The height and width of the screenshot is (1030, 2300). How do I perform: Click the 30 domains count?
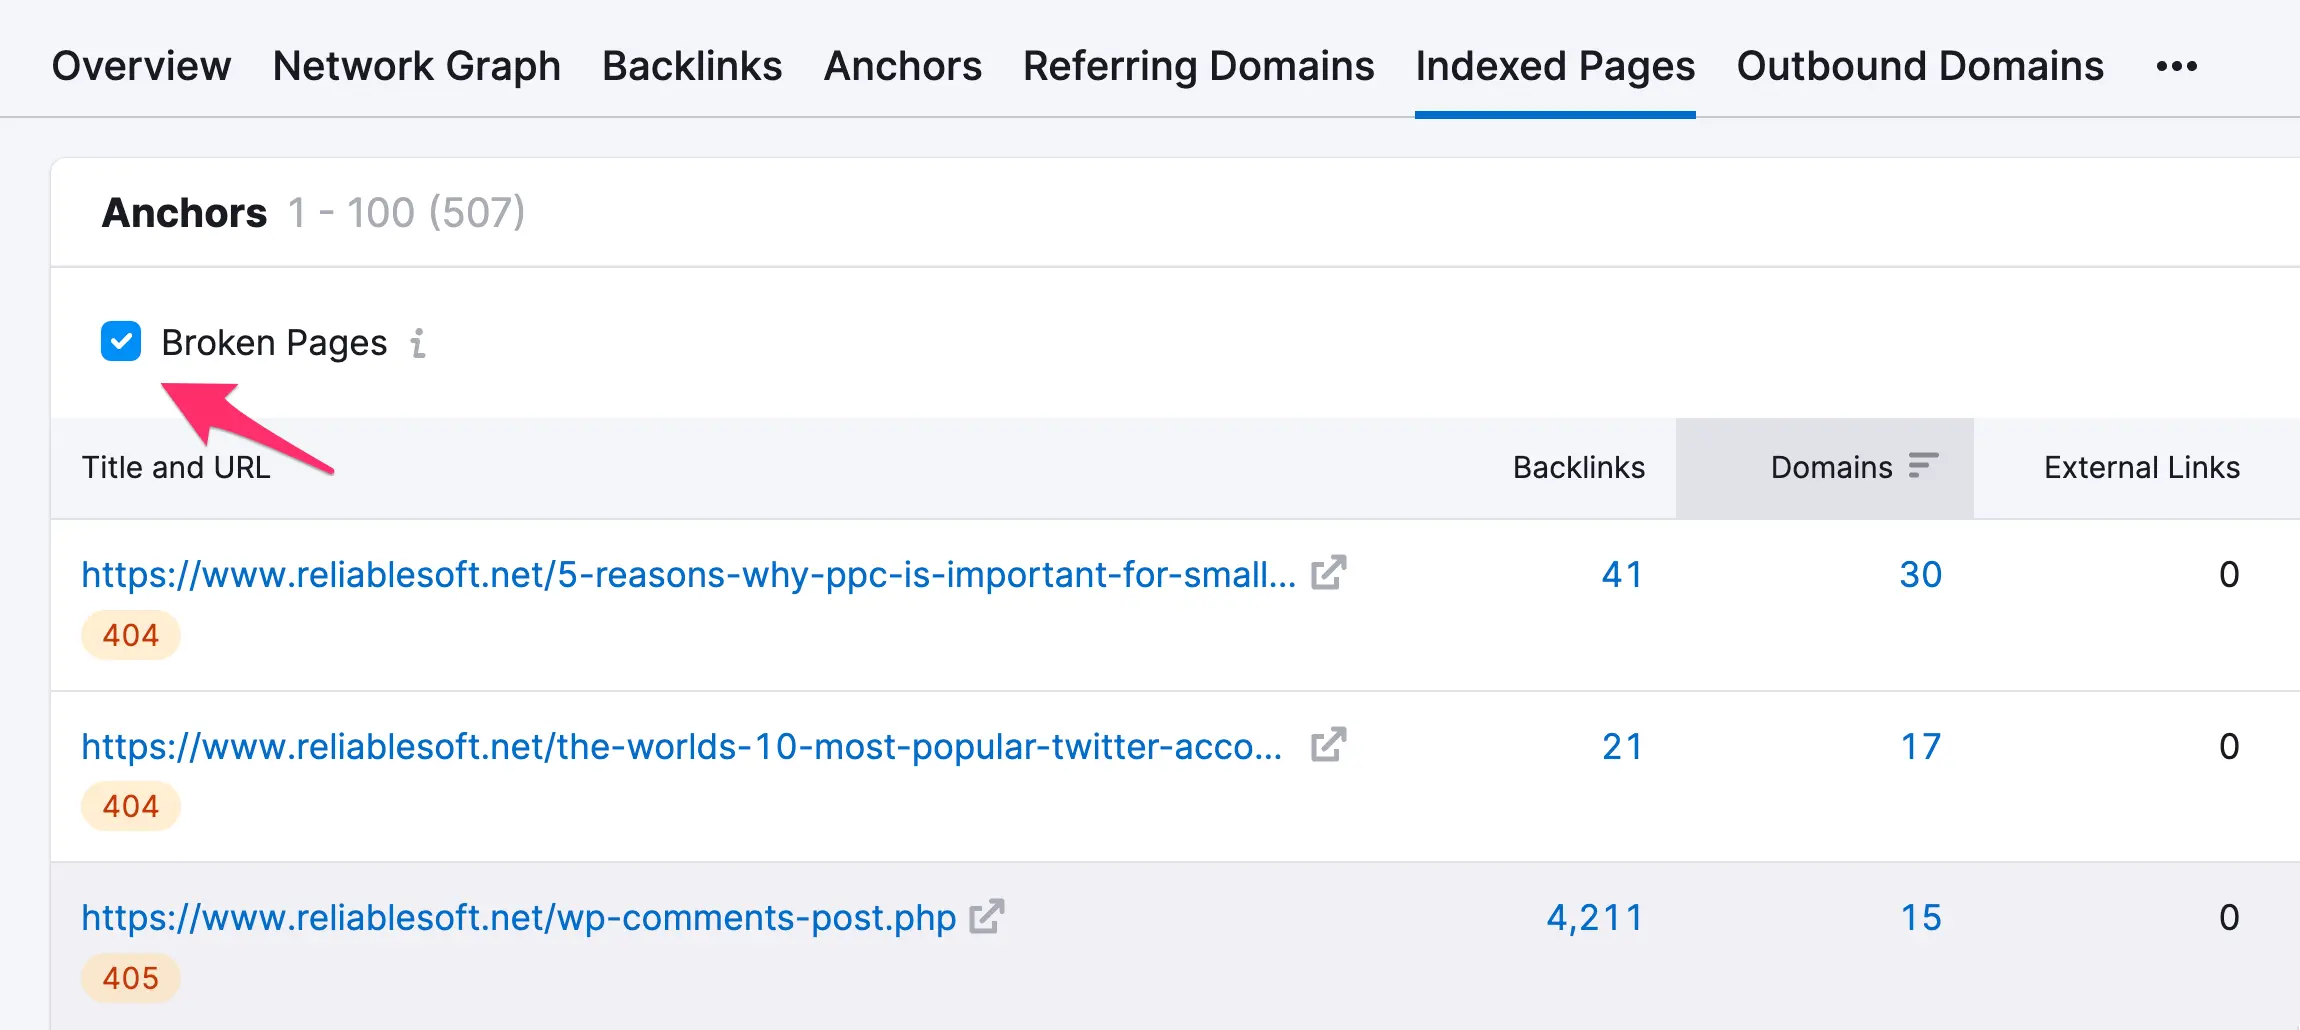coord(1920,575)
